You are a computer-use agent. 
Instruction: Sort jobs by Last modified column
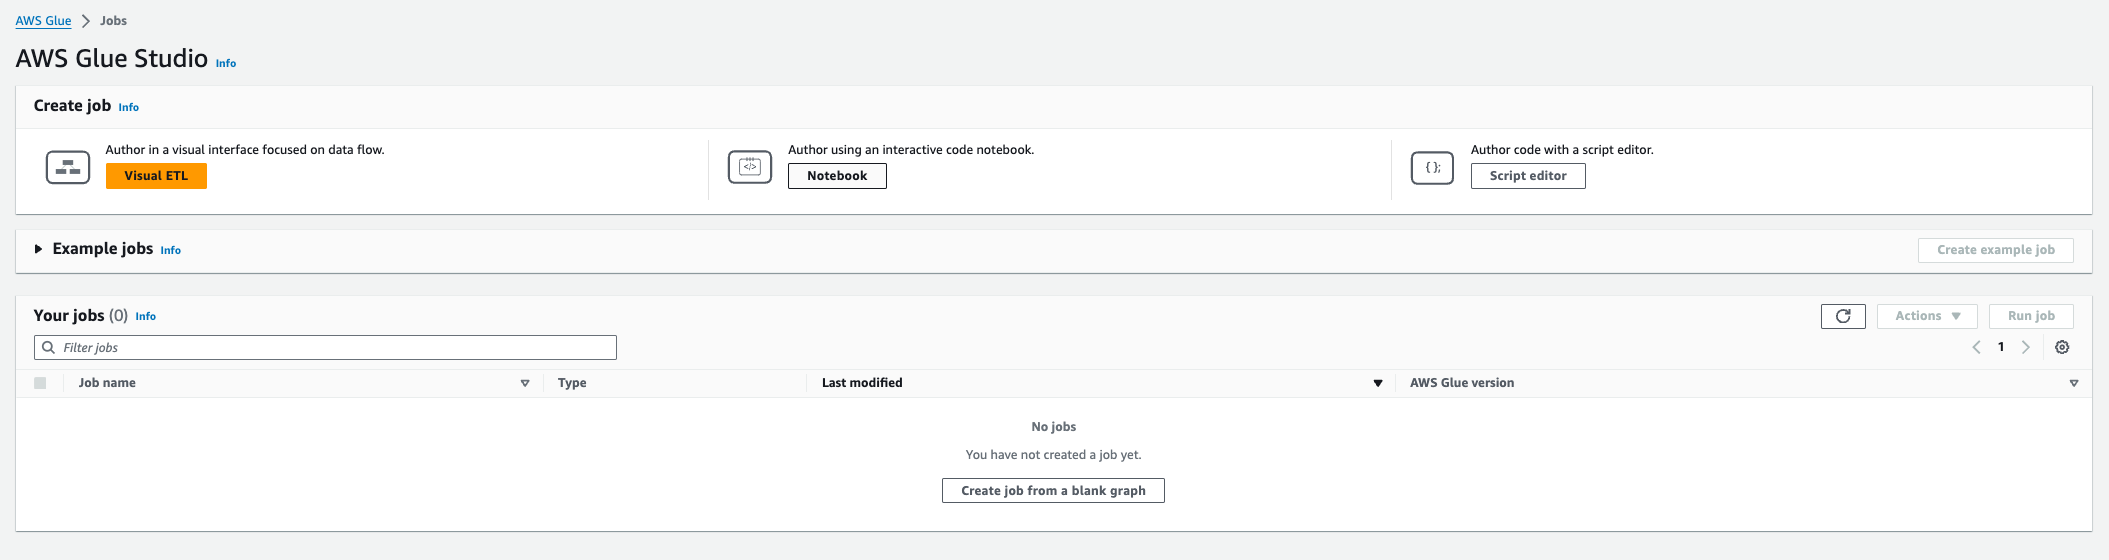[x=1377, y=383]
